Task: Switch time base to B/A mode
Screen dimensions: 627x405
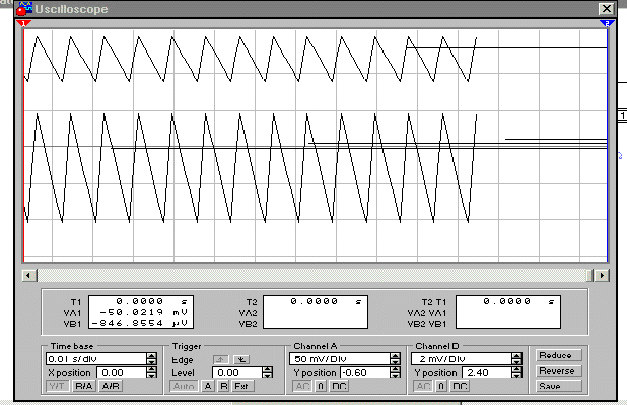Action: coord(84,386)
